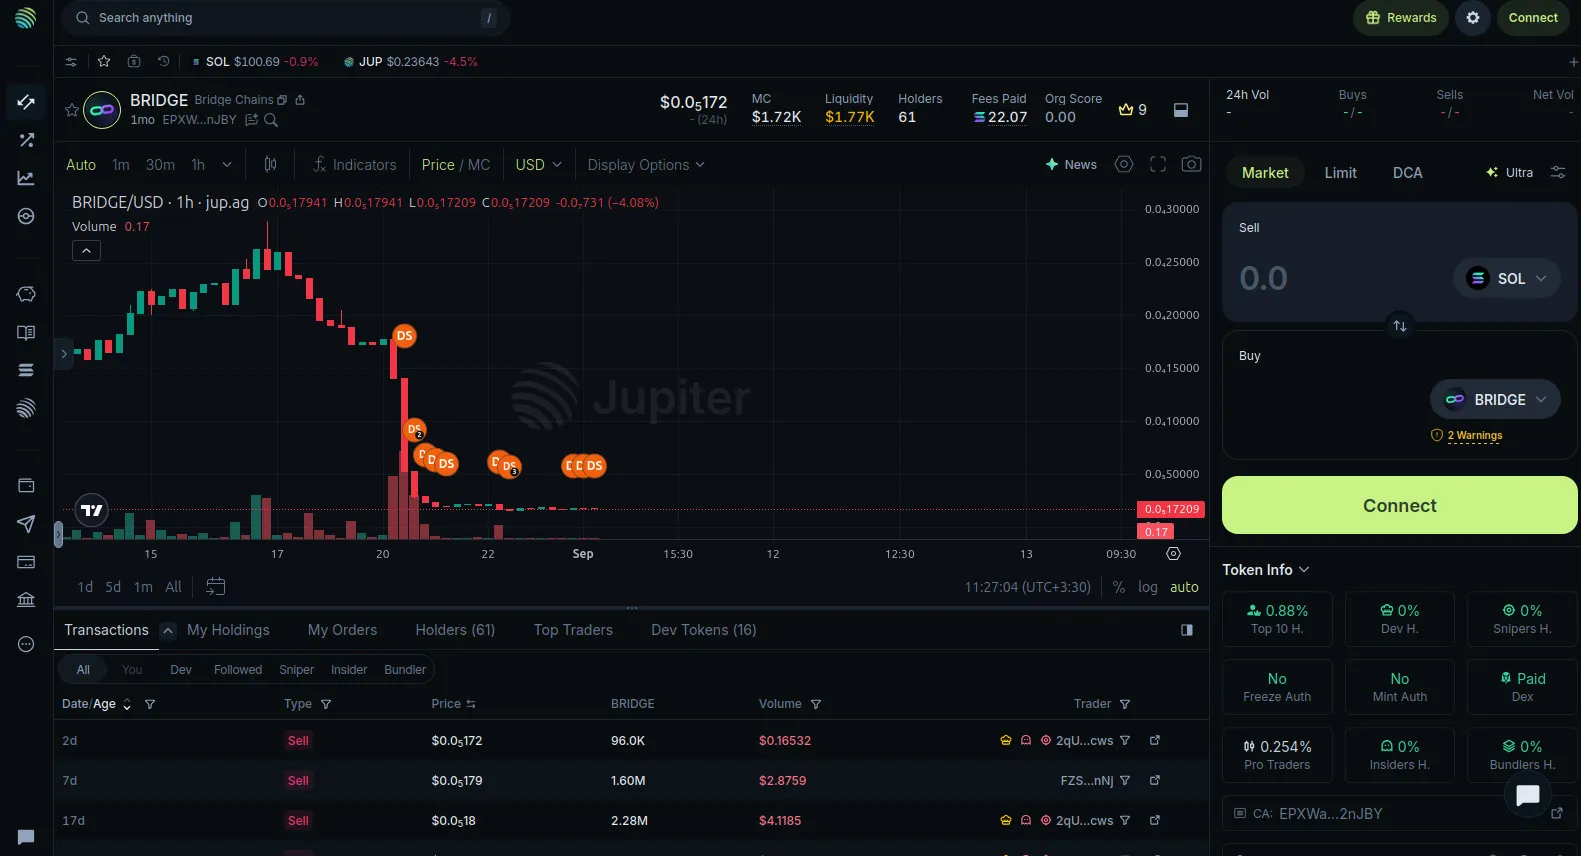Open the history icon in the ticker bar
1581x856 pixels.
point(164,61)
